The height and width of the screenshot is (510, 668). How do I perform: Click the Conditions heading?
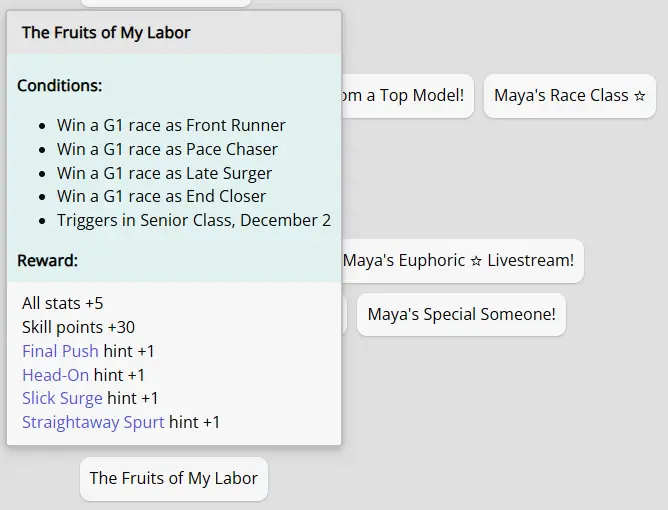[60, 86]
